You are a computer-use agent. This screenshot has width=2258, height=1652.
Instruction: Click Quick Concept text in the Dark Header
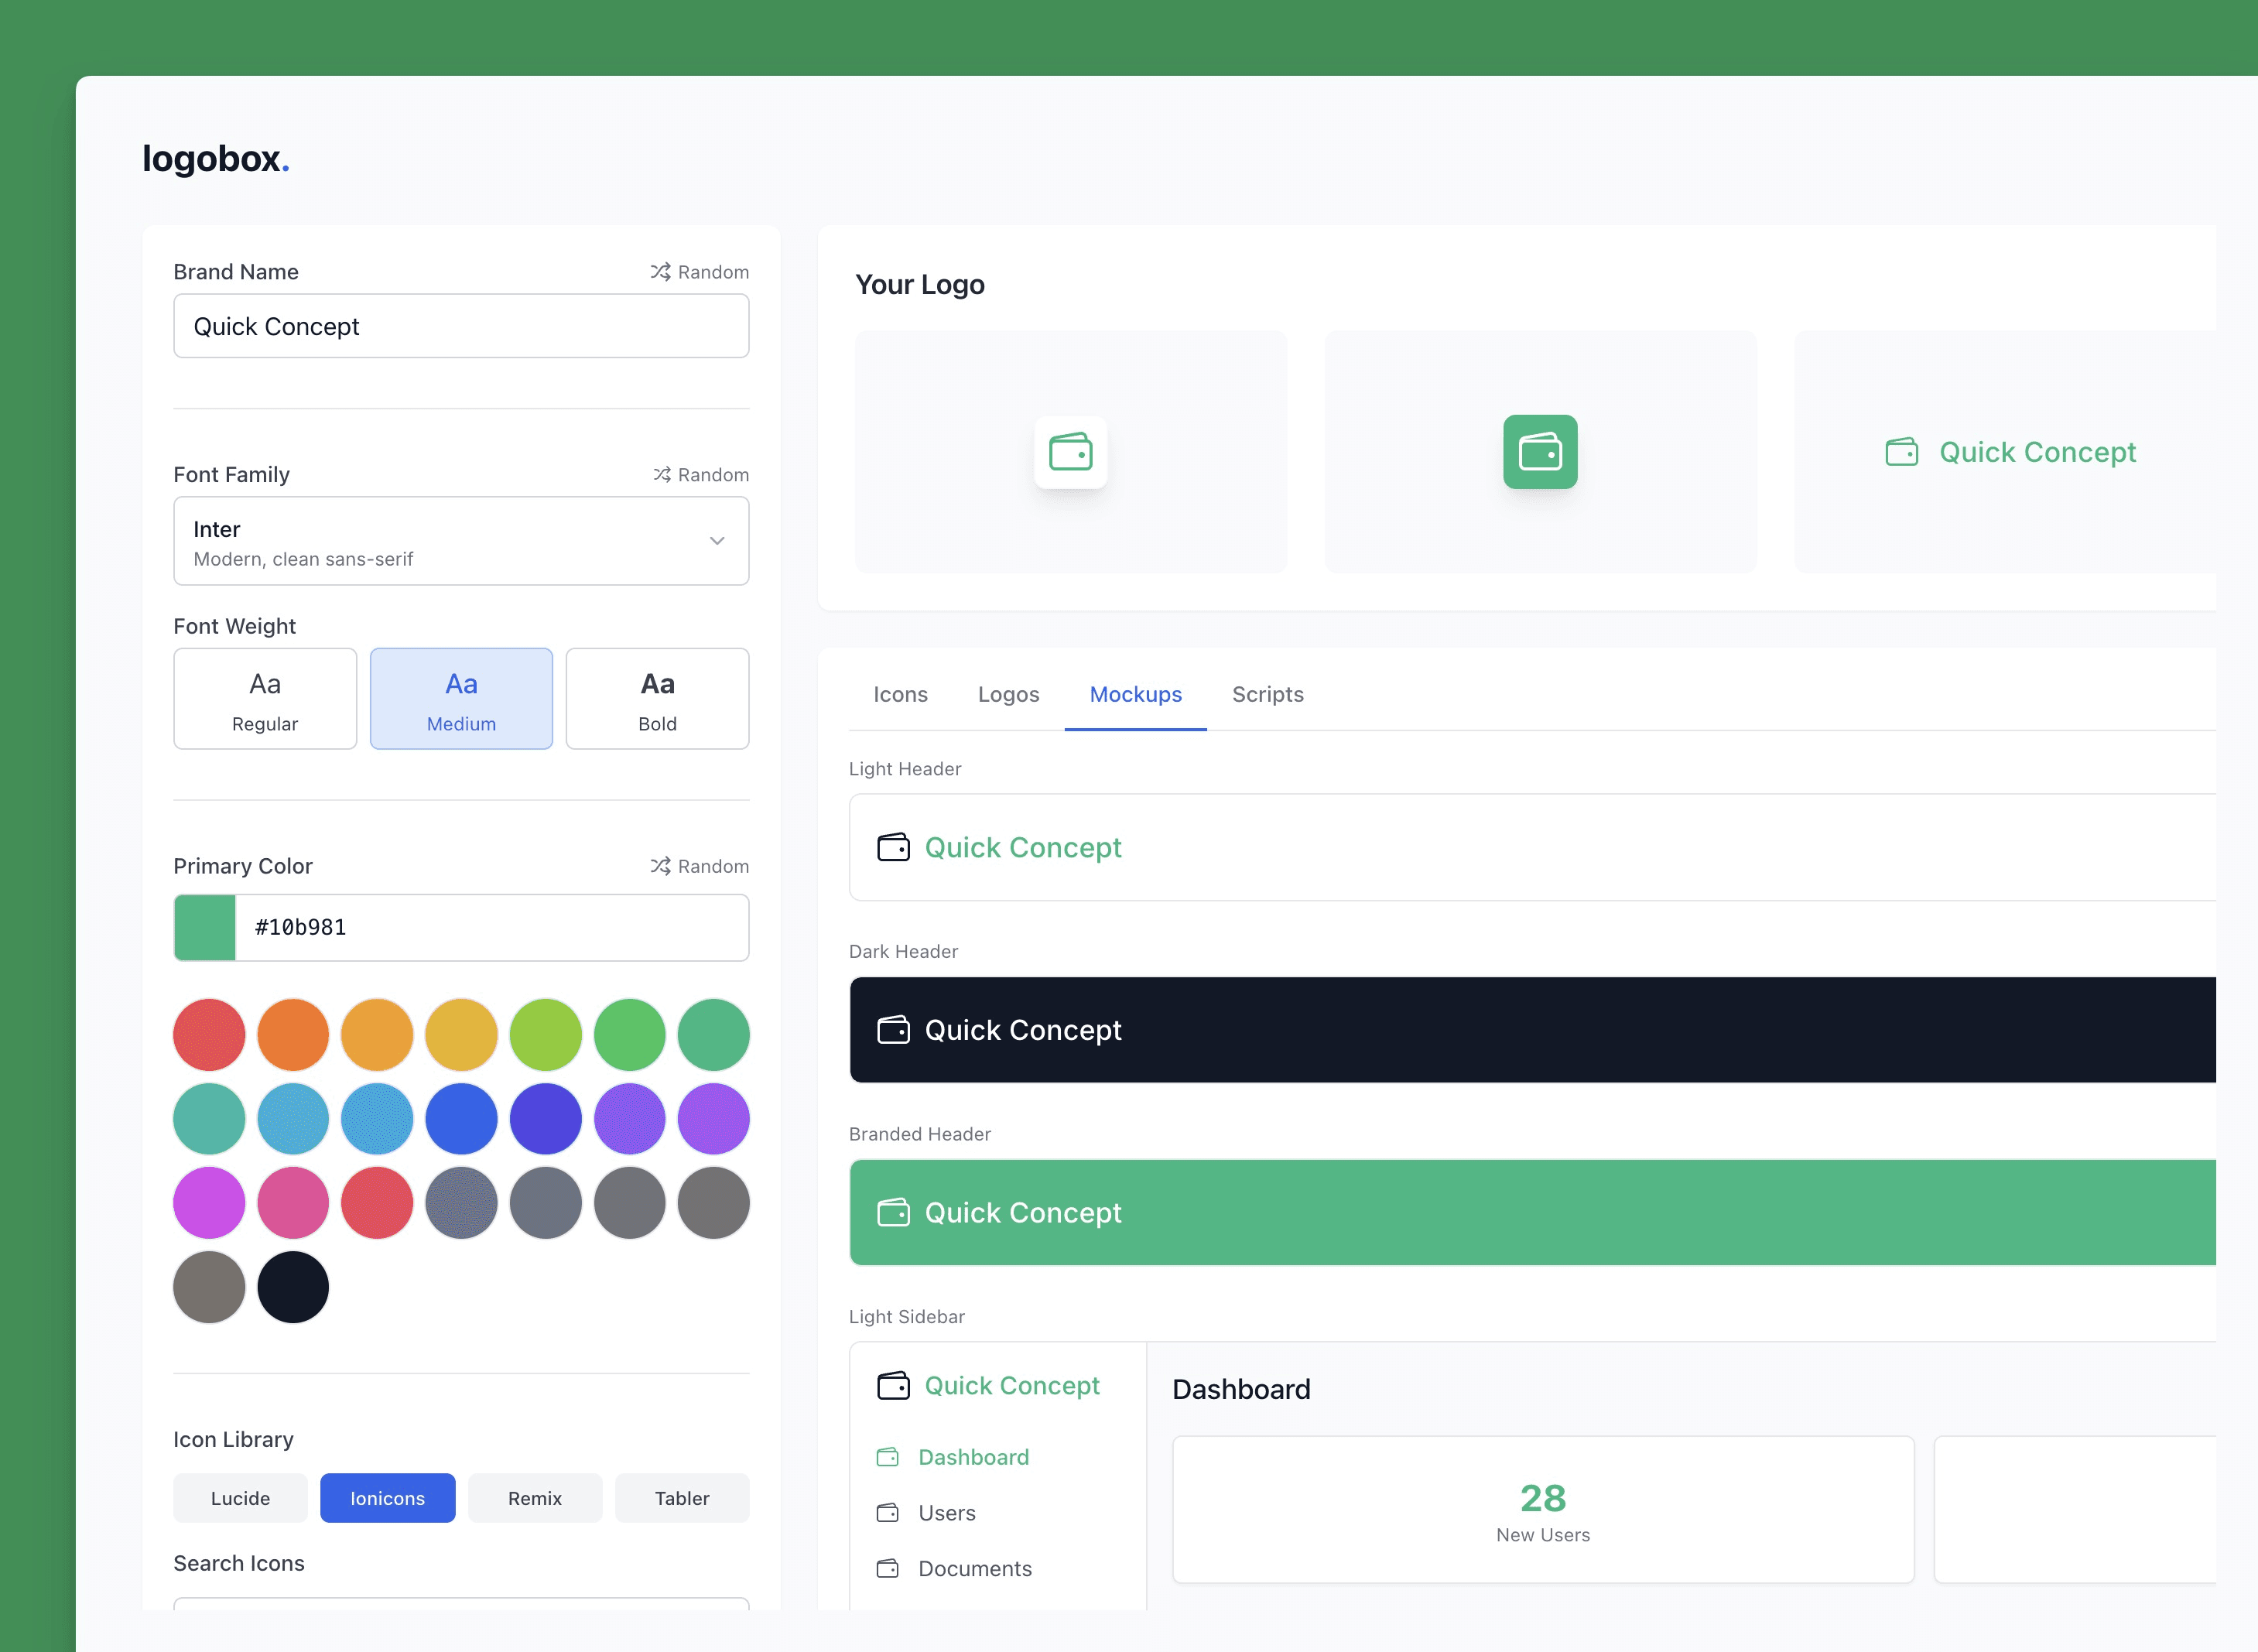(x=1023, y=1030)
